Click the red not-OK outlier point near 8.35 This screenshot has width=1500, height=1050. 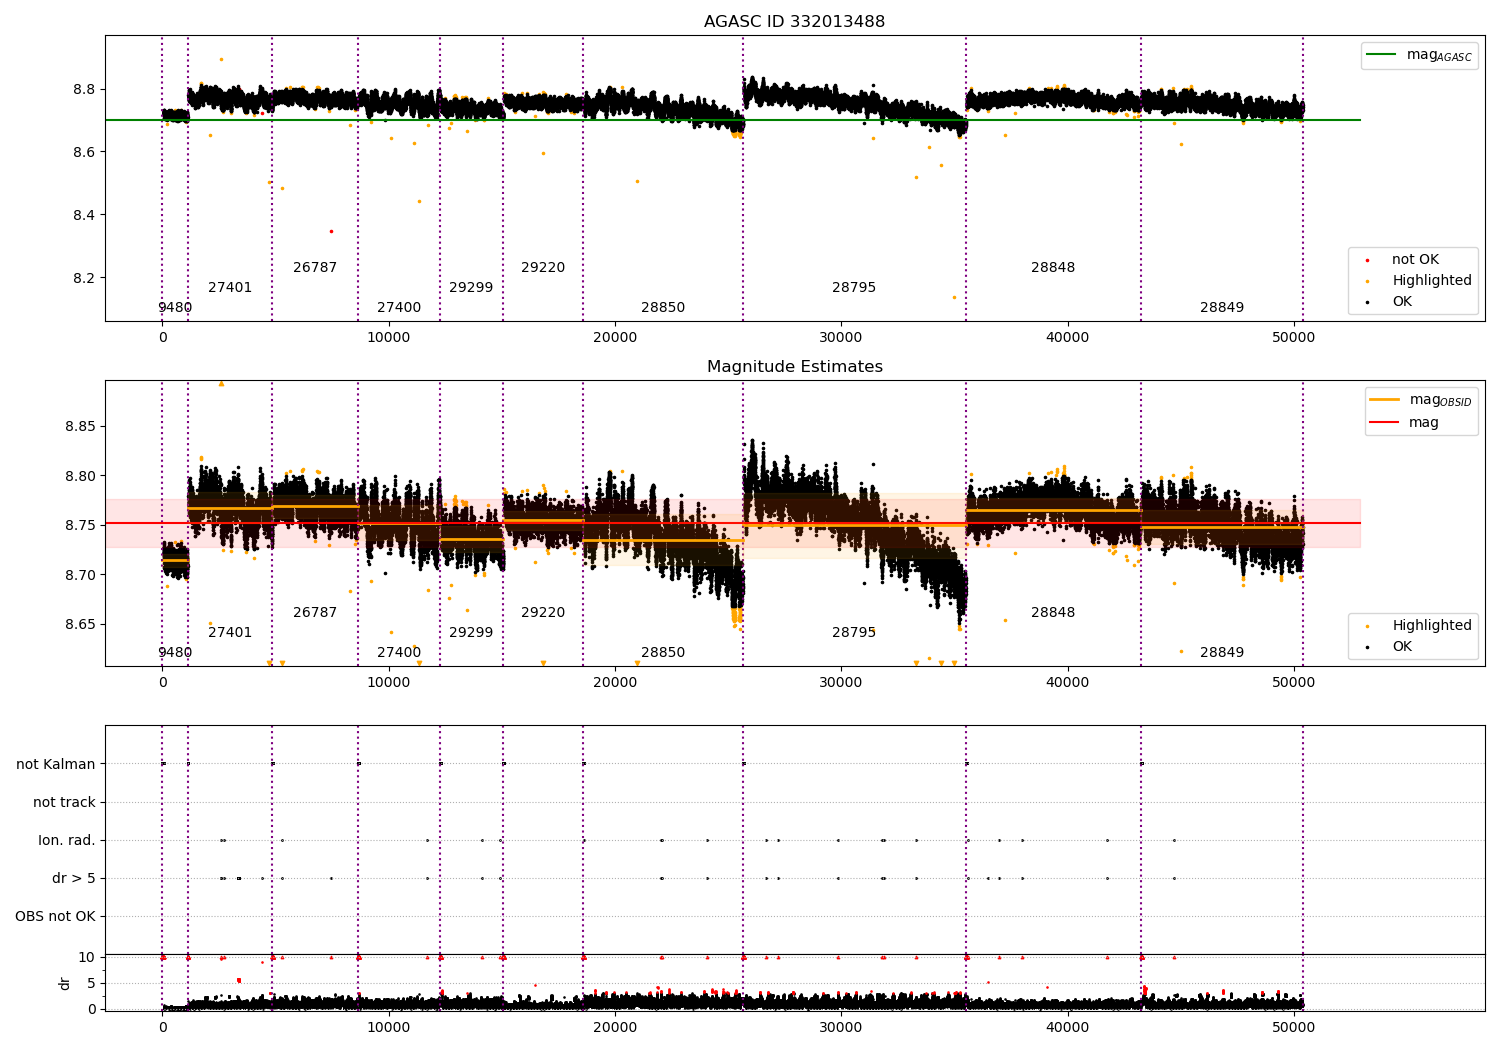pyautogui.click(x=331, y=231)
